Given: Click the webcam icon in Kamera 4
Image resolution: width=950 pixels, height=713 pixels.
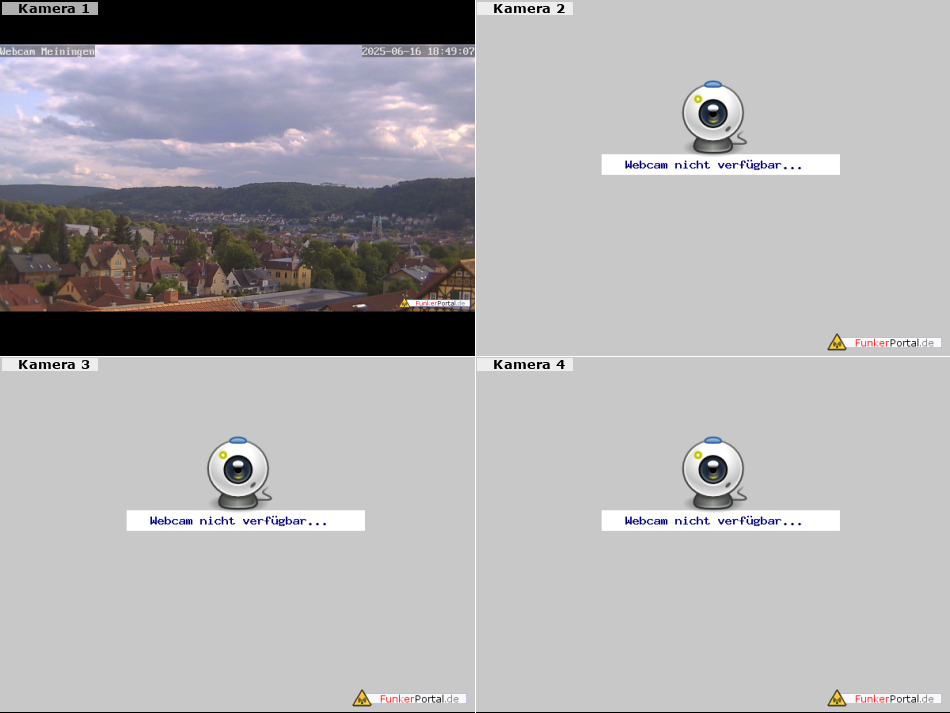Looking at the screenshot, I should (714, 473).
